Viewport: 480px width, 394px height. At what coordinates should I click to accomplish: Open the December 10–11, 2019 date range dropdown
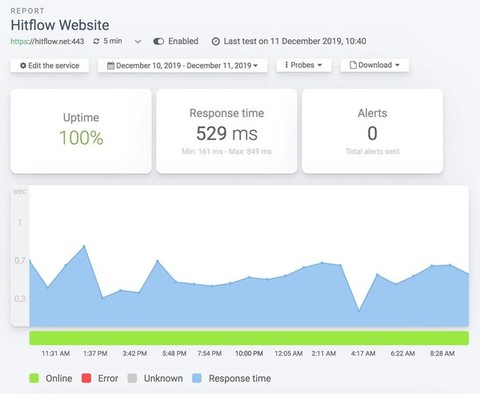click(182, 65)
